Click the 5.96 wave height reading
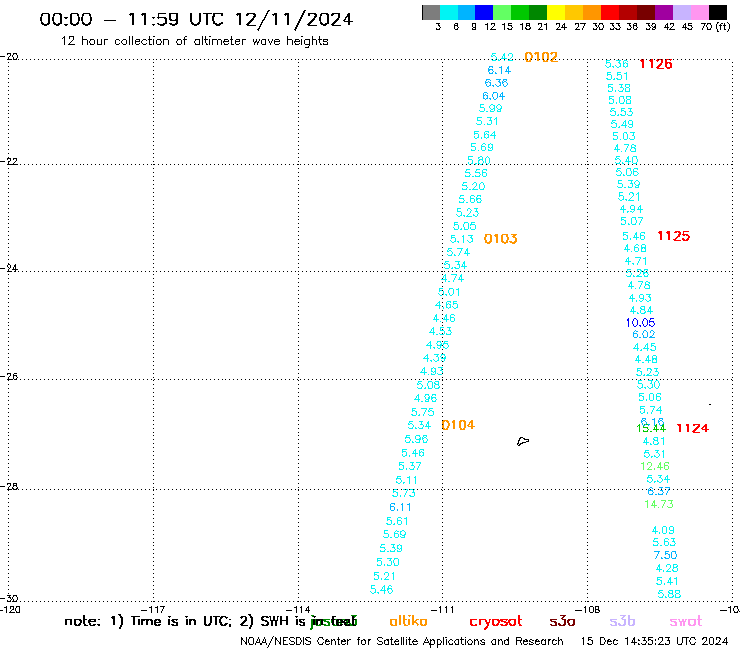 (x=416, y=439)
